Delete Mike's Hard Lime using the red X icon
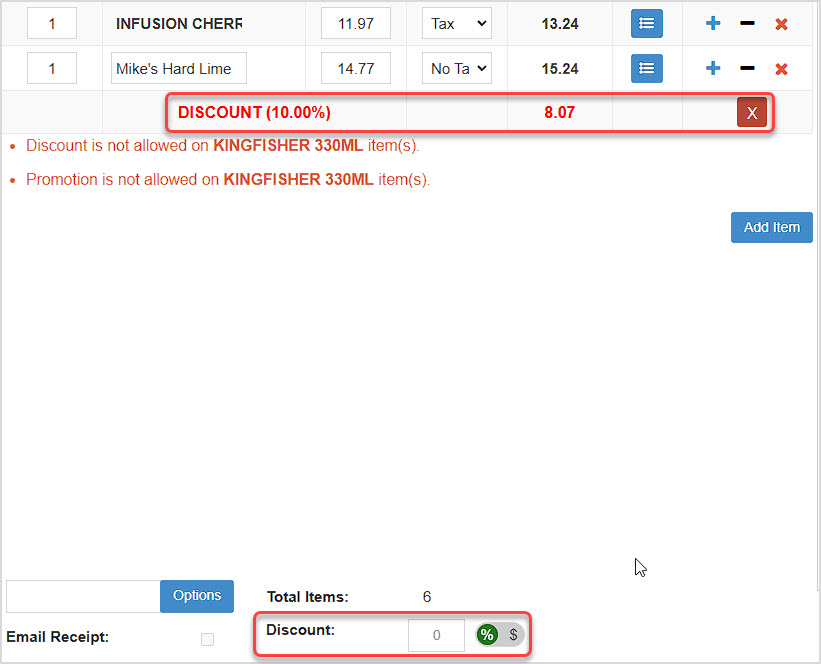This screenshot has height=664, width=821. tap(782, 68)
